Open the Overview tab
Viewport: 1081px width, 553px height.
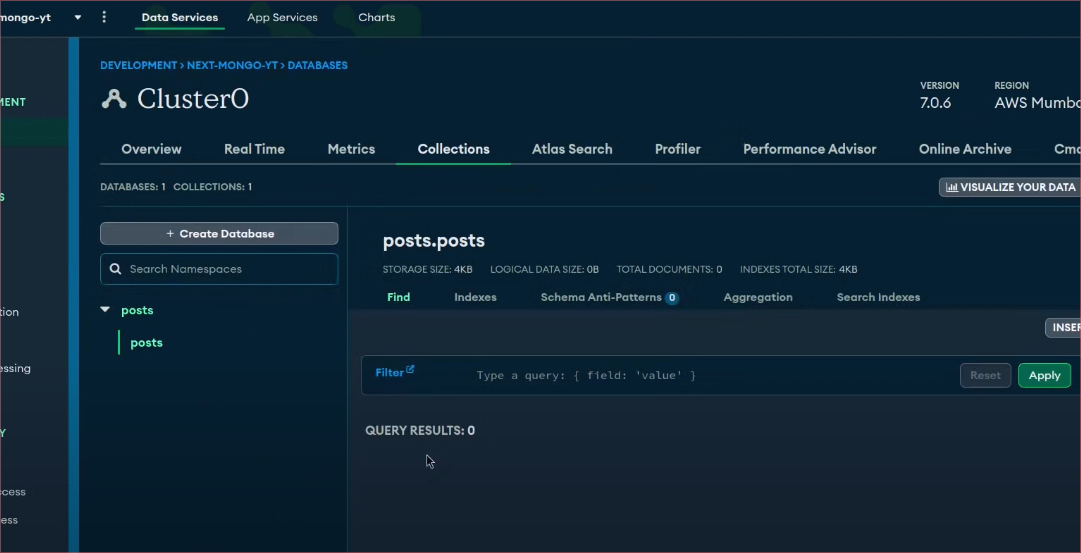click(152, 149)
